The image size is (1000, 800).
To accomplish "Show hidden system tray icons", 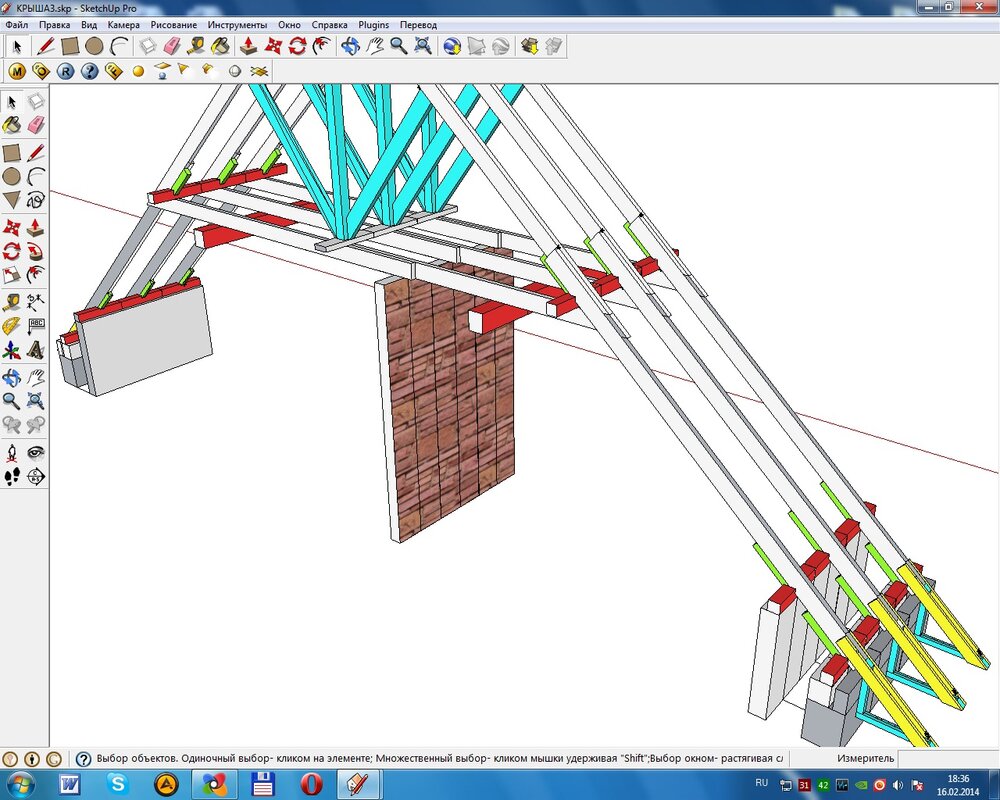I will 785,784.
